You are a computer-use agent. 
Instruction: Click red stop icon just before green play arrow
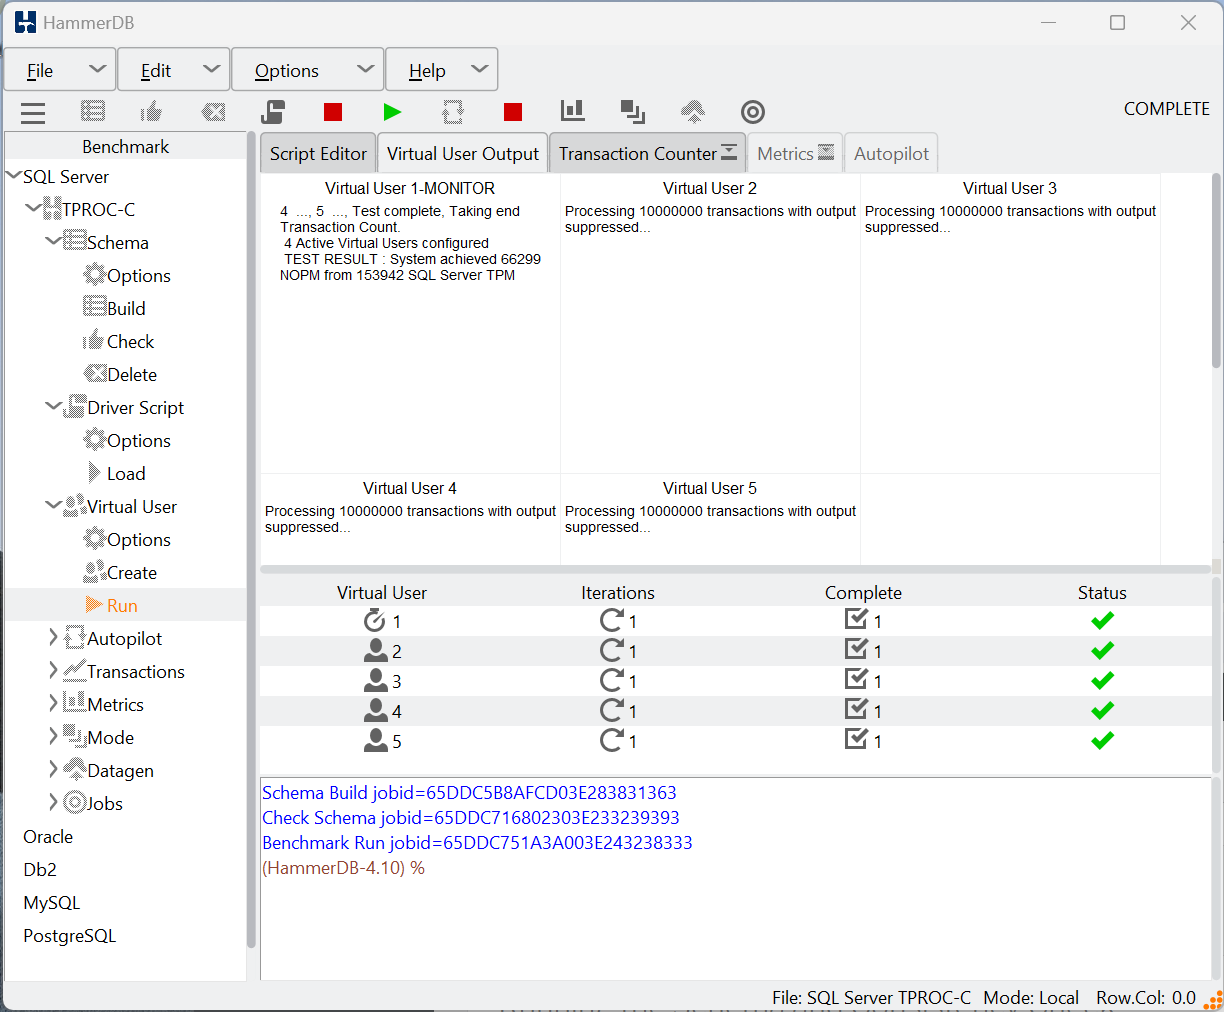coord(333,112)
